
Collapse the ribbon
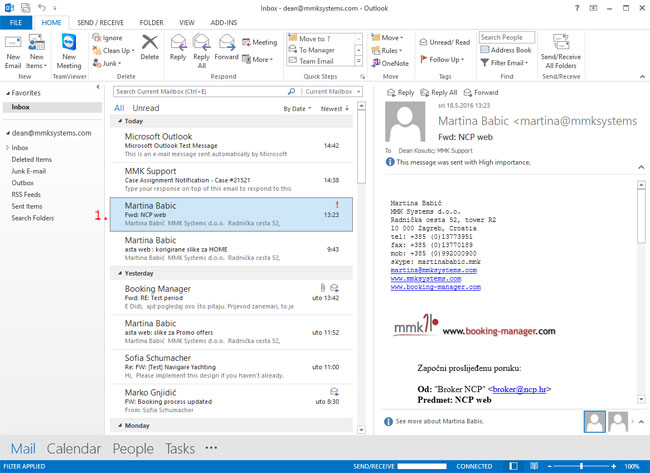[x=642, y=77]
